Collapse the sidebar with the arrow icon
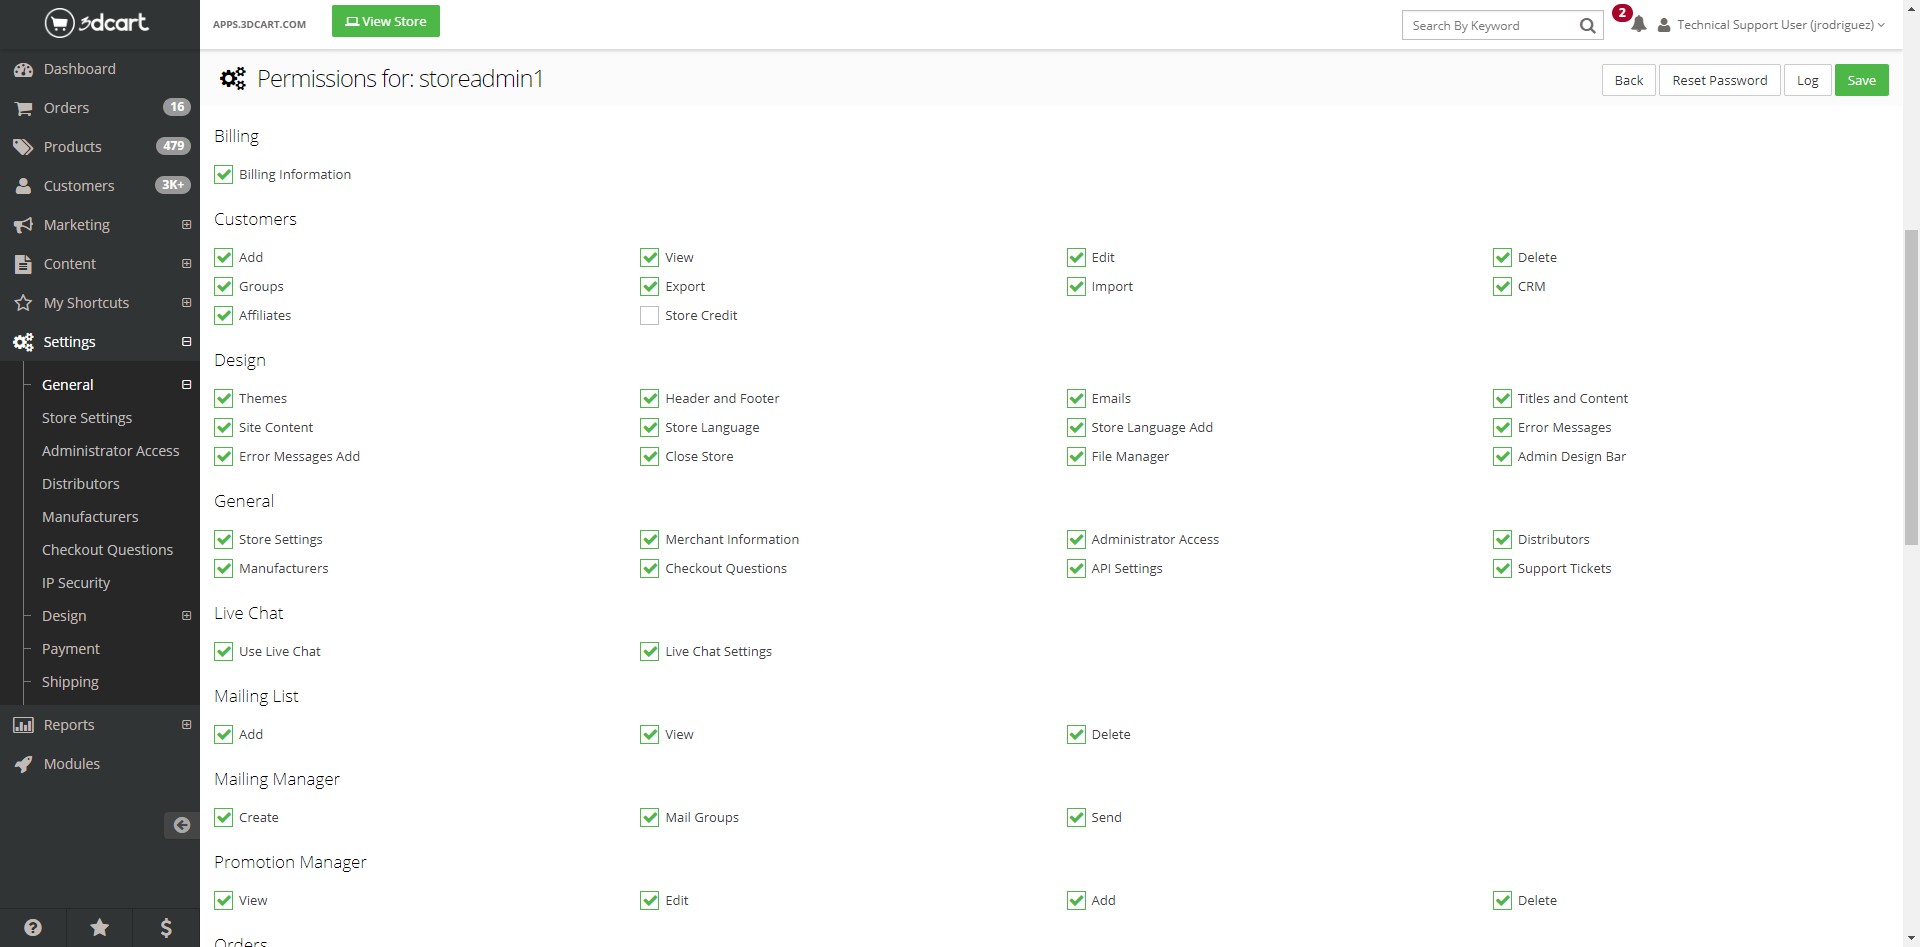 (181, 825)
